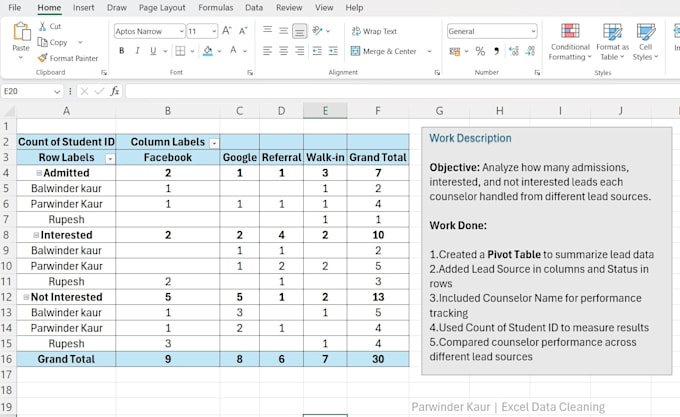The width and height of the screenshot is (680, 417).
Task: Switch to the Data tab
Action: point(254,7)
